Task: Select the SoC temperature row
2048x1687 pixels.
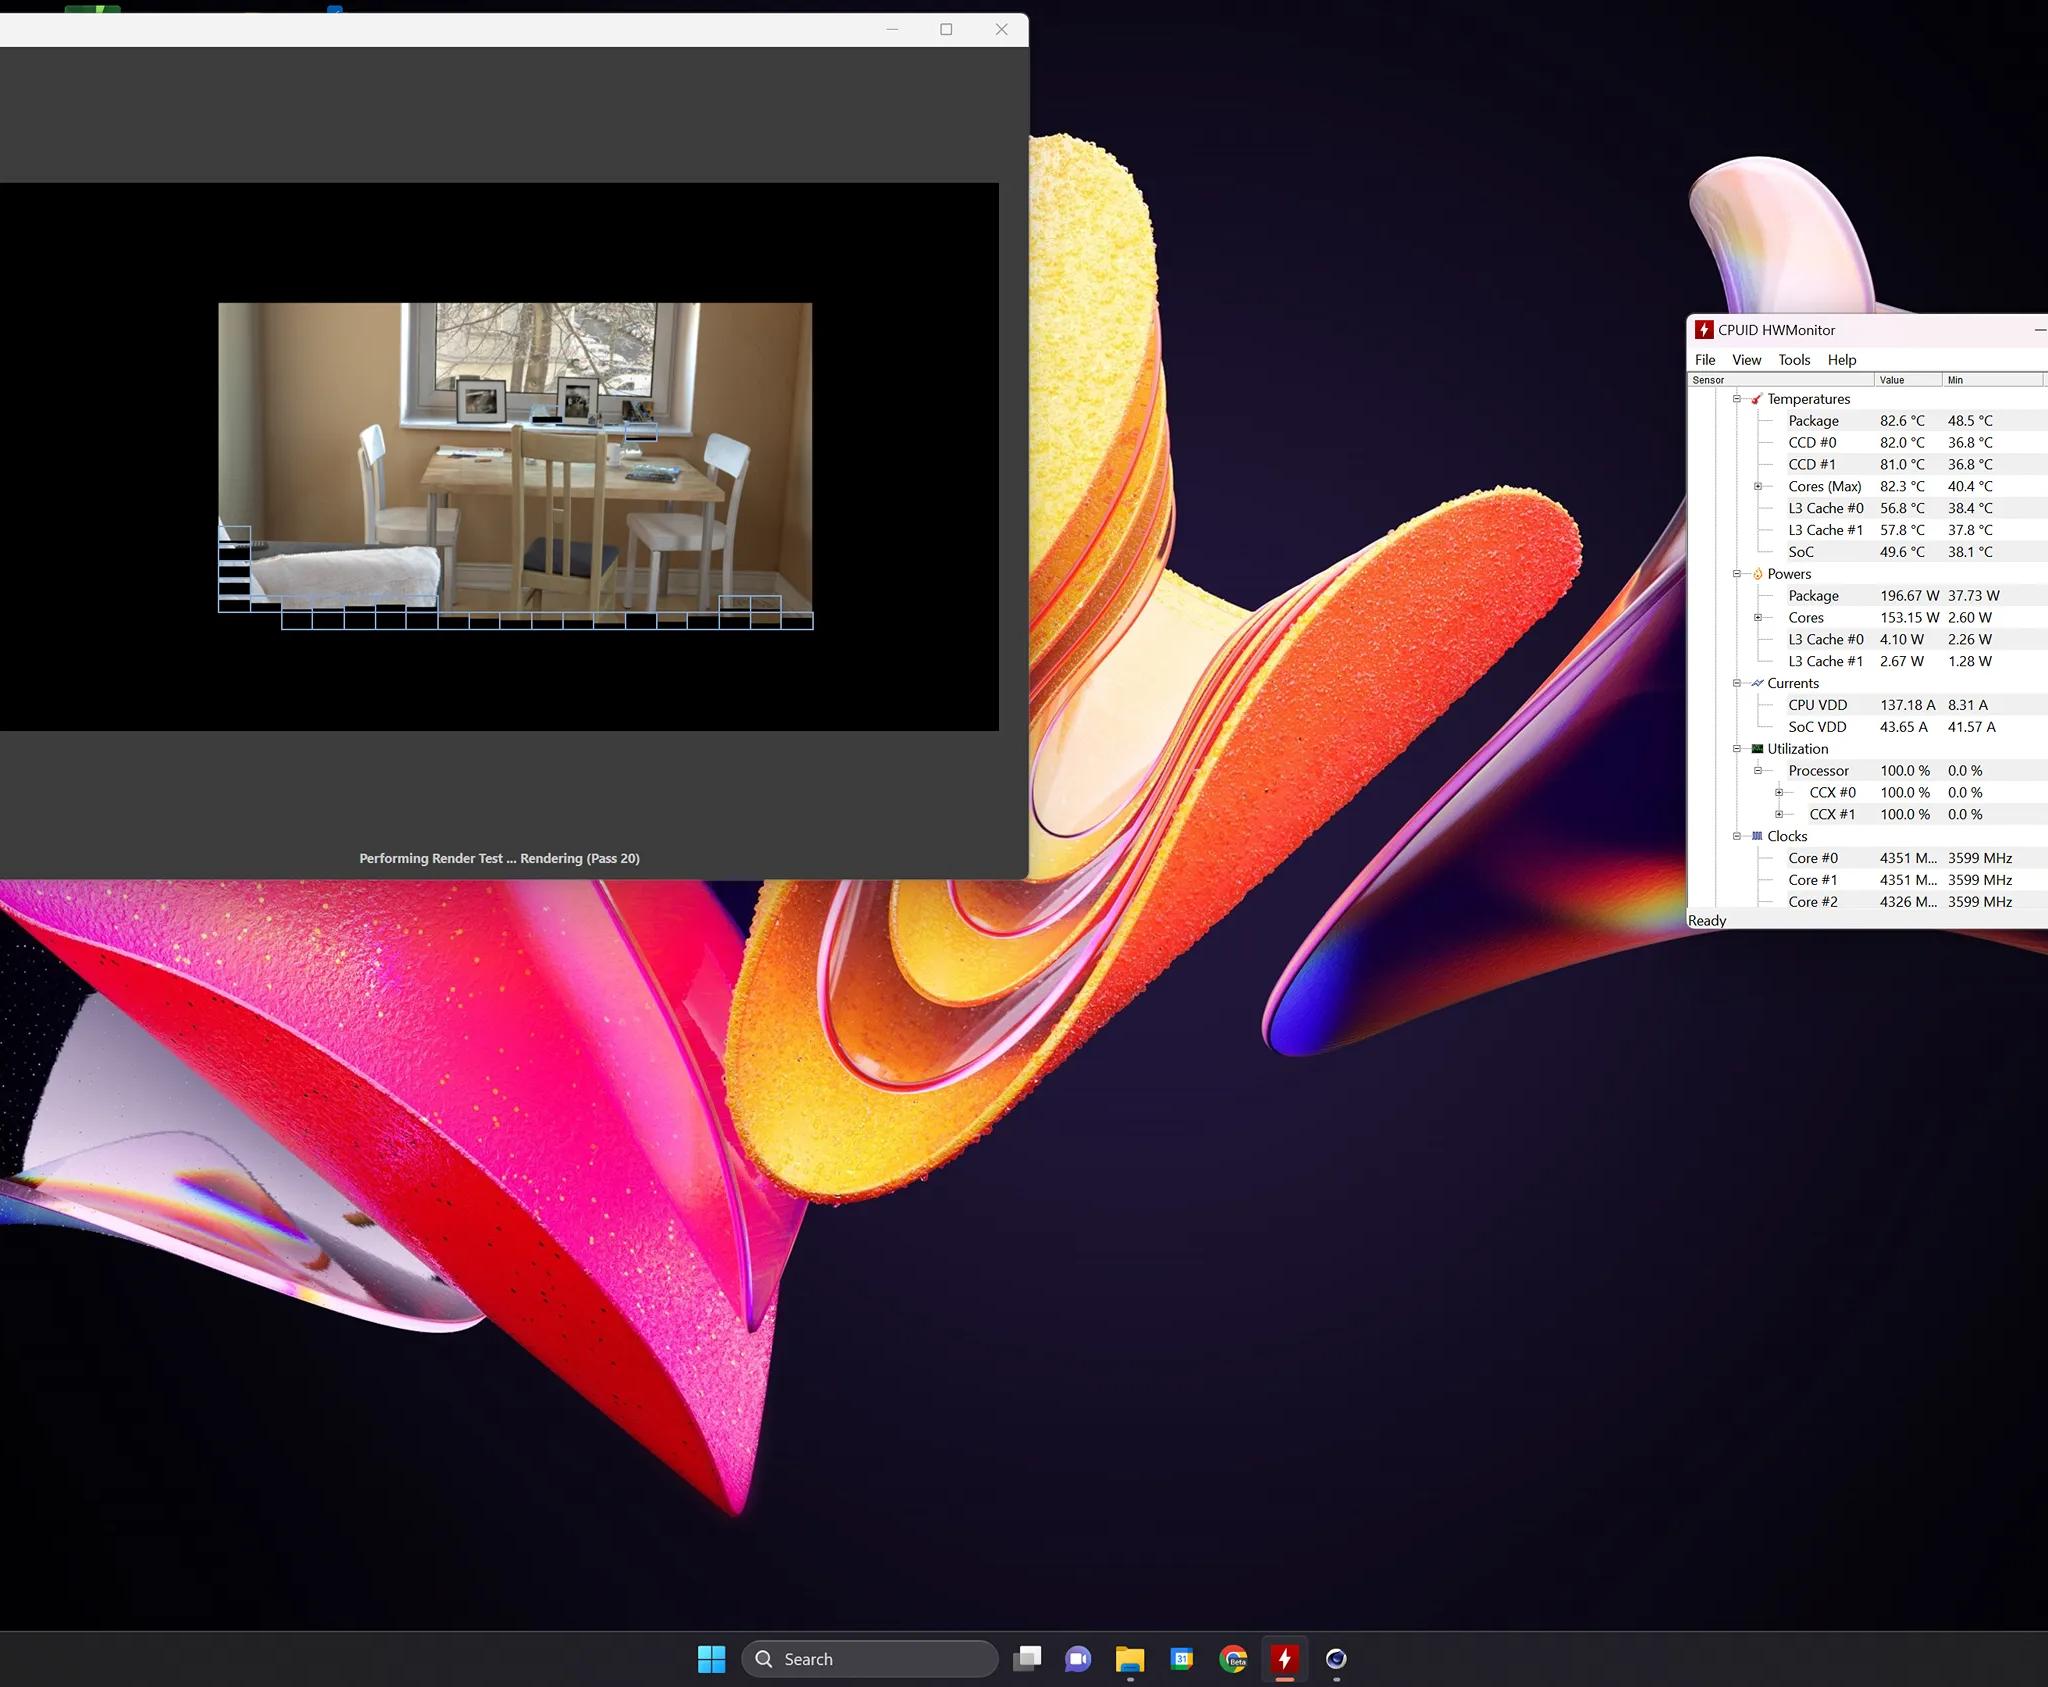Action: (1917, 552)
